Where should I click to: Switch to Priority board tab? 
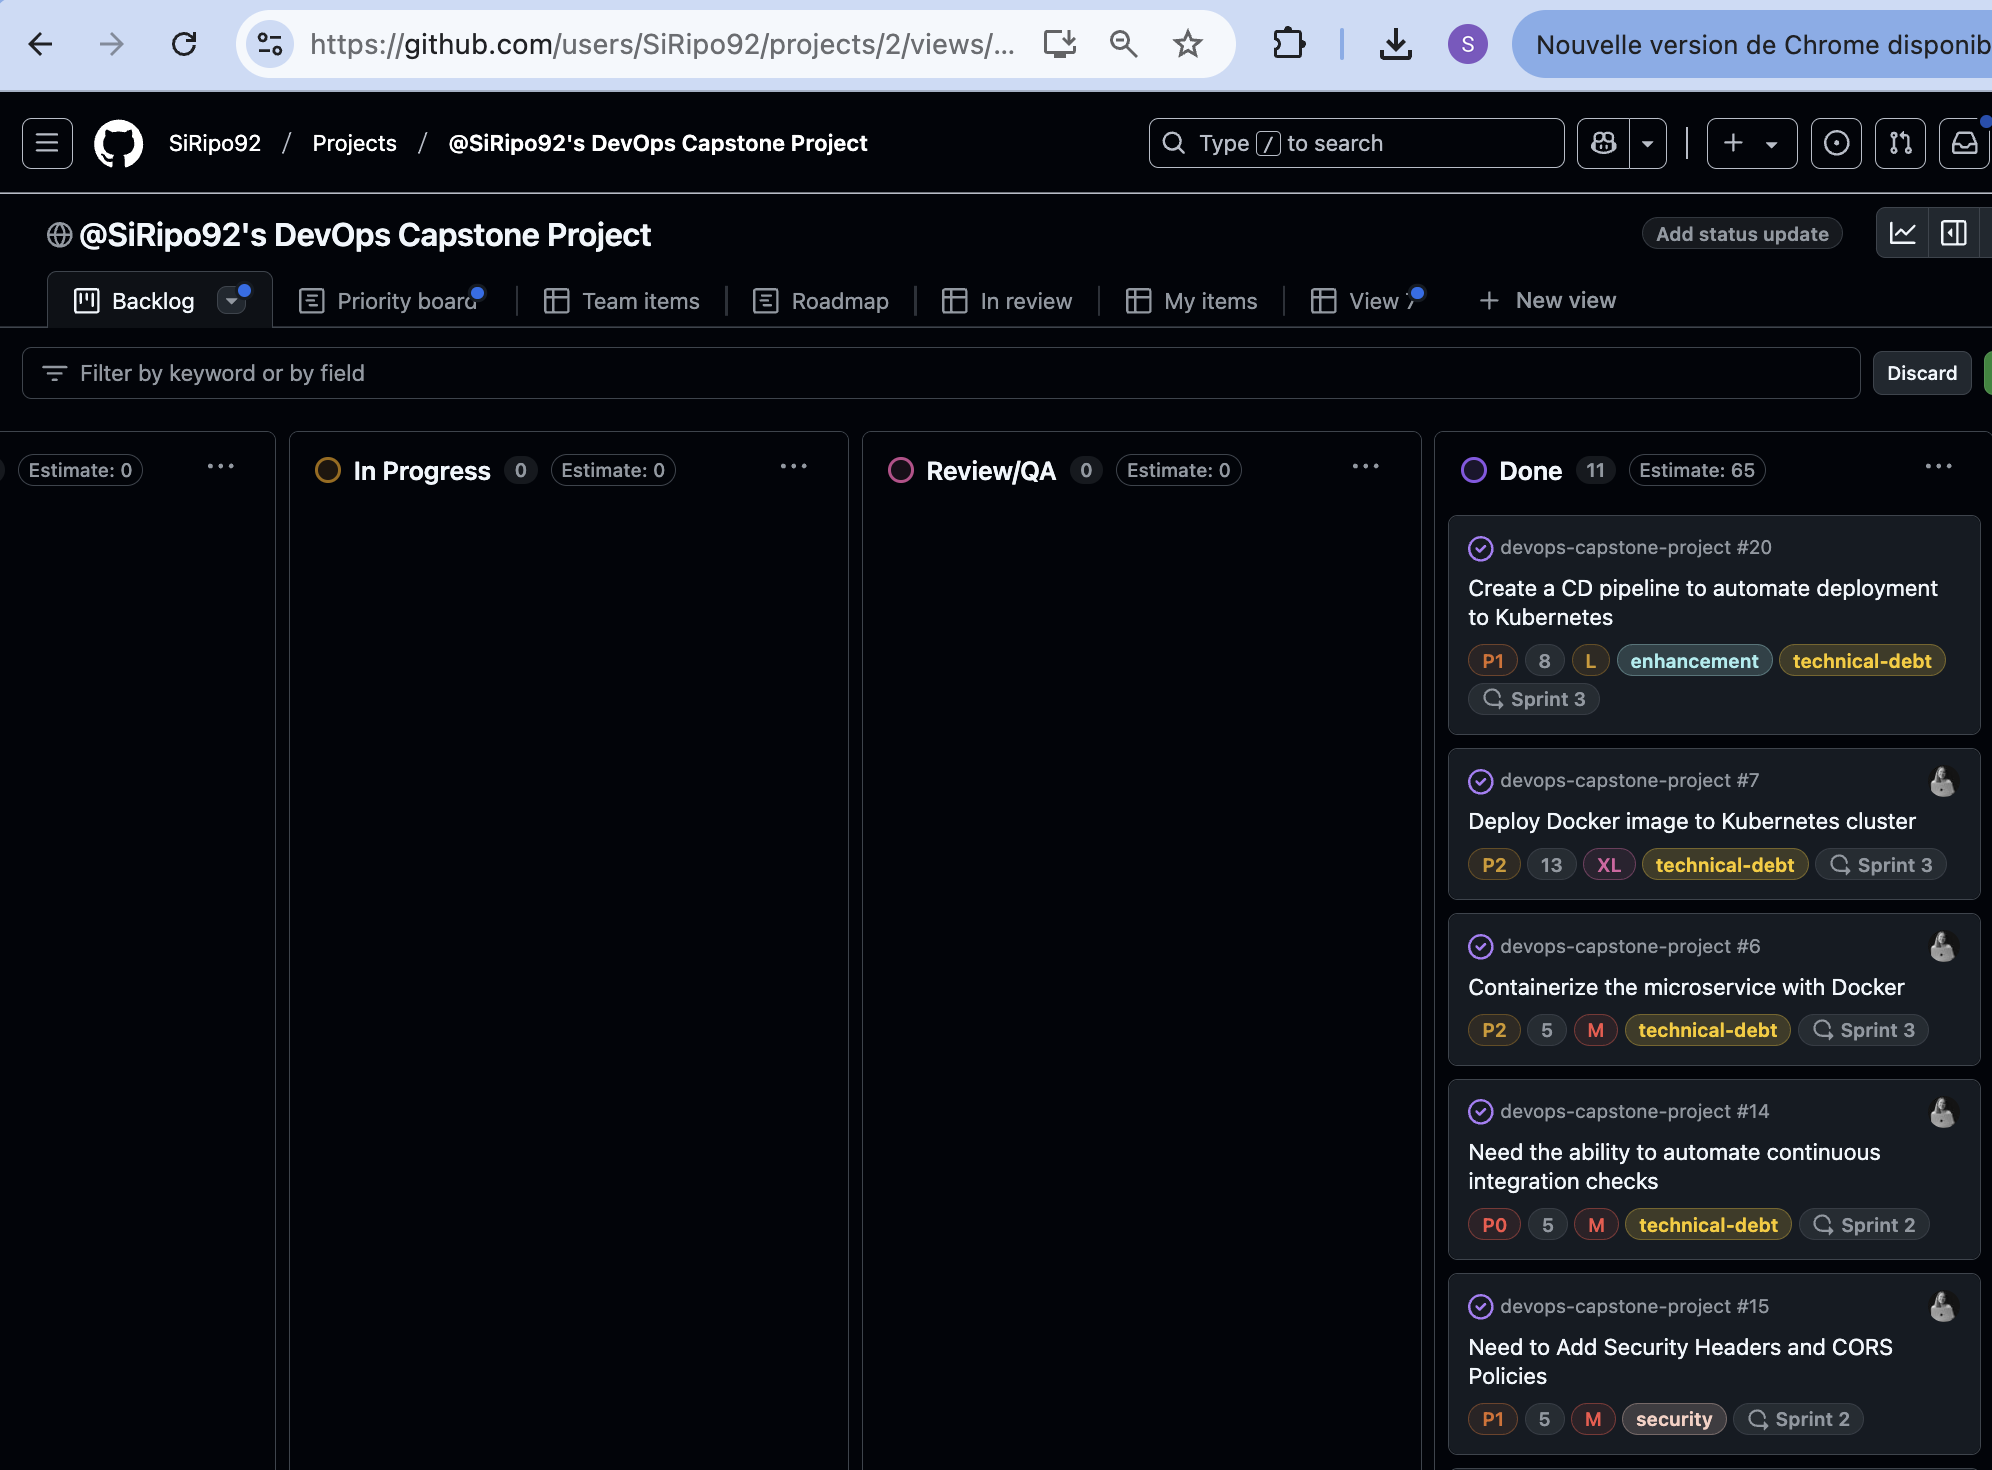click(392, 301)
